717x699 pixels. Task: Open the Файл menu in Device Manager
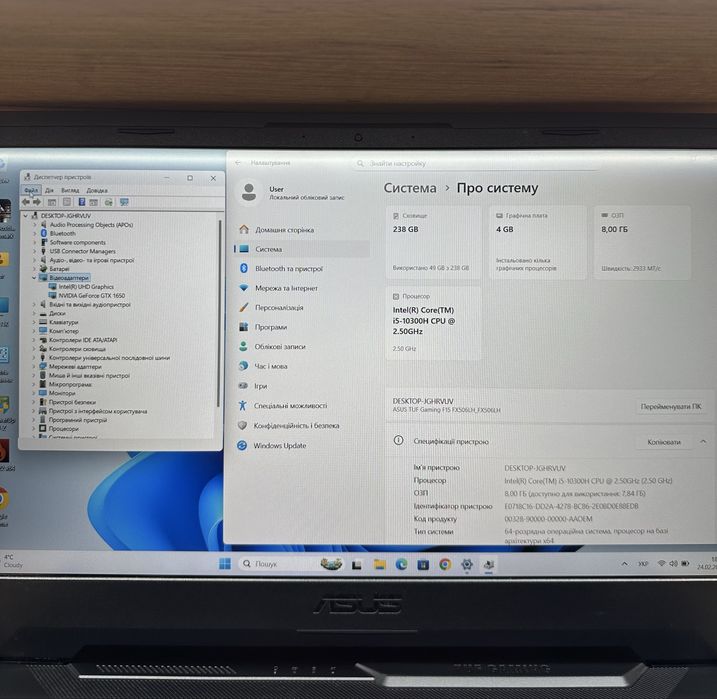[x=31, y=190]
